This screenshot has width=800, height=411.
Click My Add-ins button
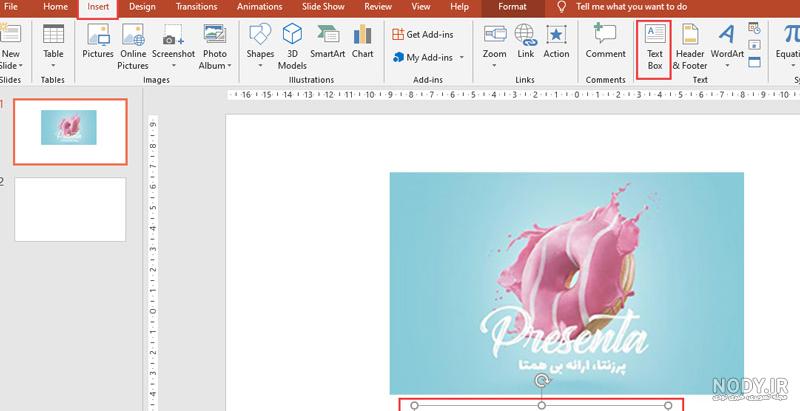click(422, 58)
